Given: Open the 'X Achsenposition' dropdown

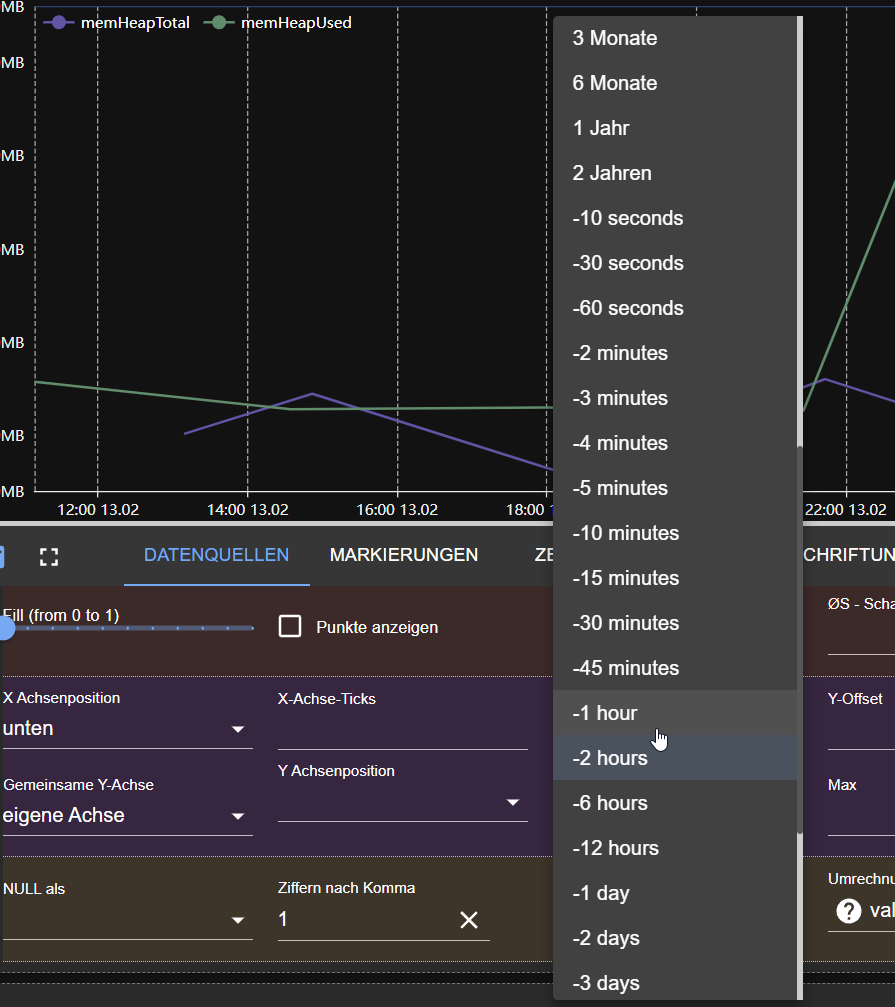Looking at the screenshot, I should (239, 730).
